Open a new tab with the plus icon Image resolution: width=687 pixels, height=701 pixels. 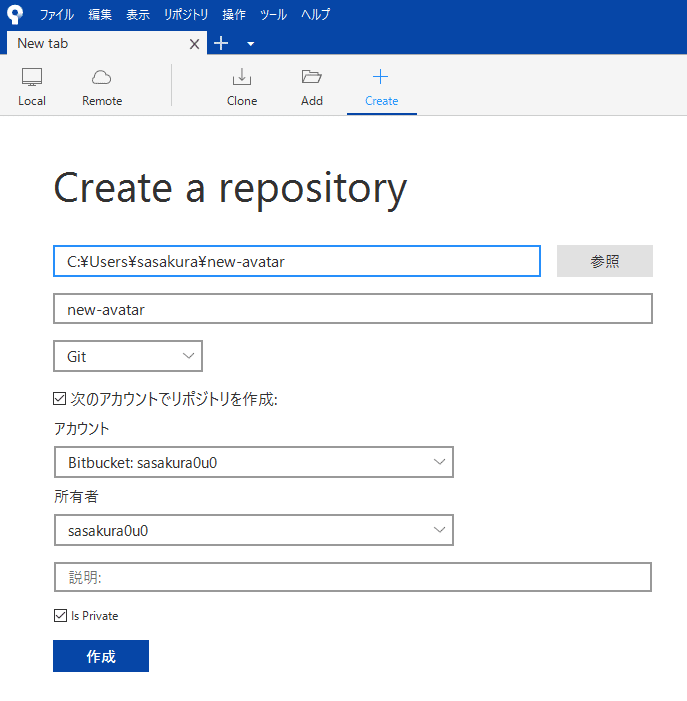click(x=221, y=43)
